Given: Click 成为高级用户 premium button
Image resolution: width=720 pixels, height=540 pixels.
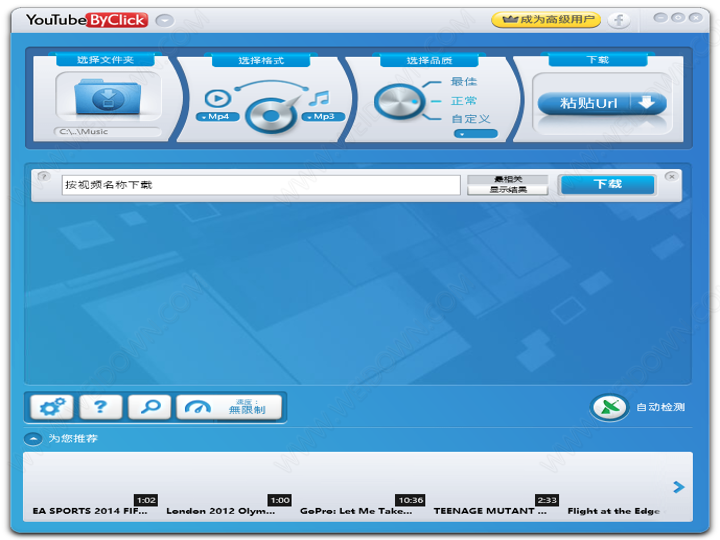Looking at the screenshot, I should pyautogui.click(x=546, y=20).
